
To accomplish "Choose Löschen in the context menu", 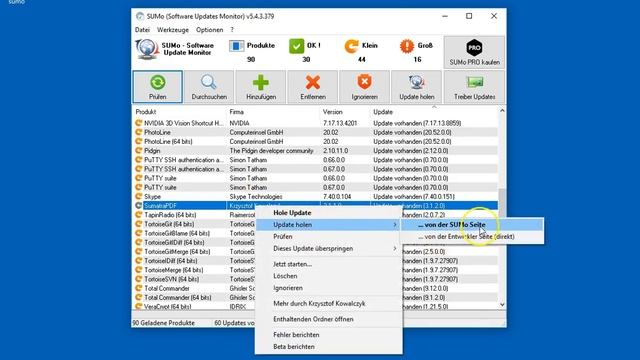I will tap(329, 276).
